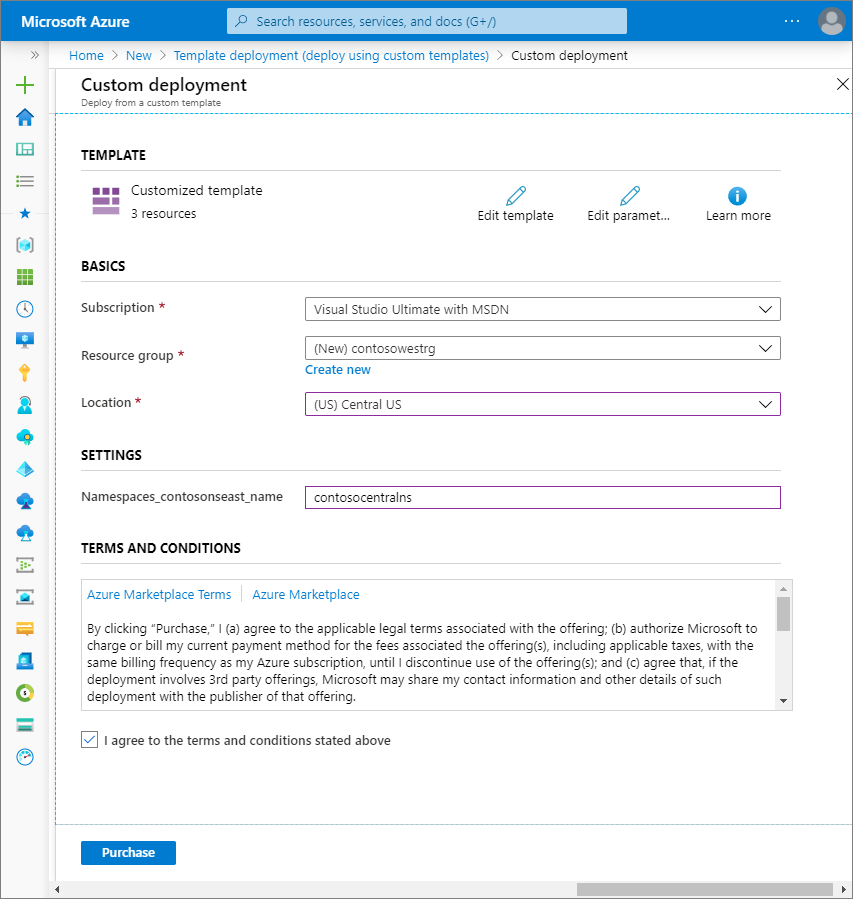Click the Purchase button
853x899 pixels.
tap(128, 852)
